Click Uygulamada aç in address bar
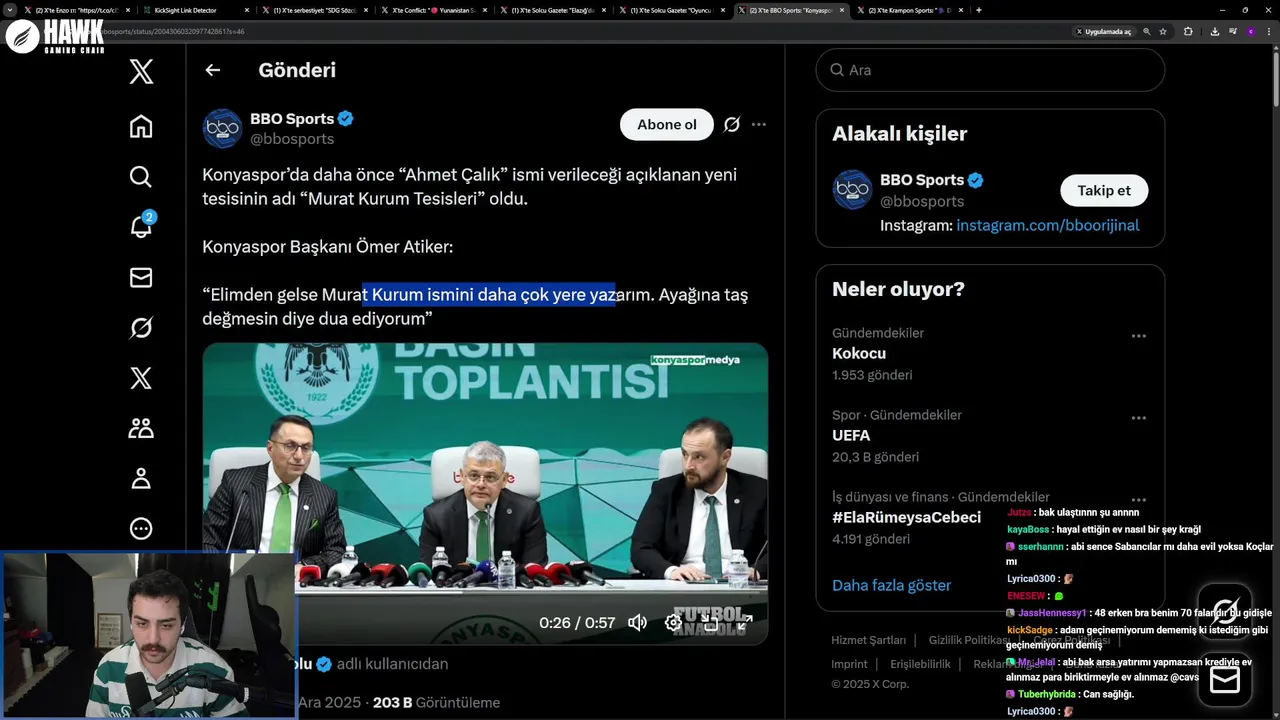Image resolution: width=1280 pixels, height=720 pixels. pos(1104,31)
